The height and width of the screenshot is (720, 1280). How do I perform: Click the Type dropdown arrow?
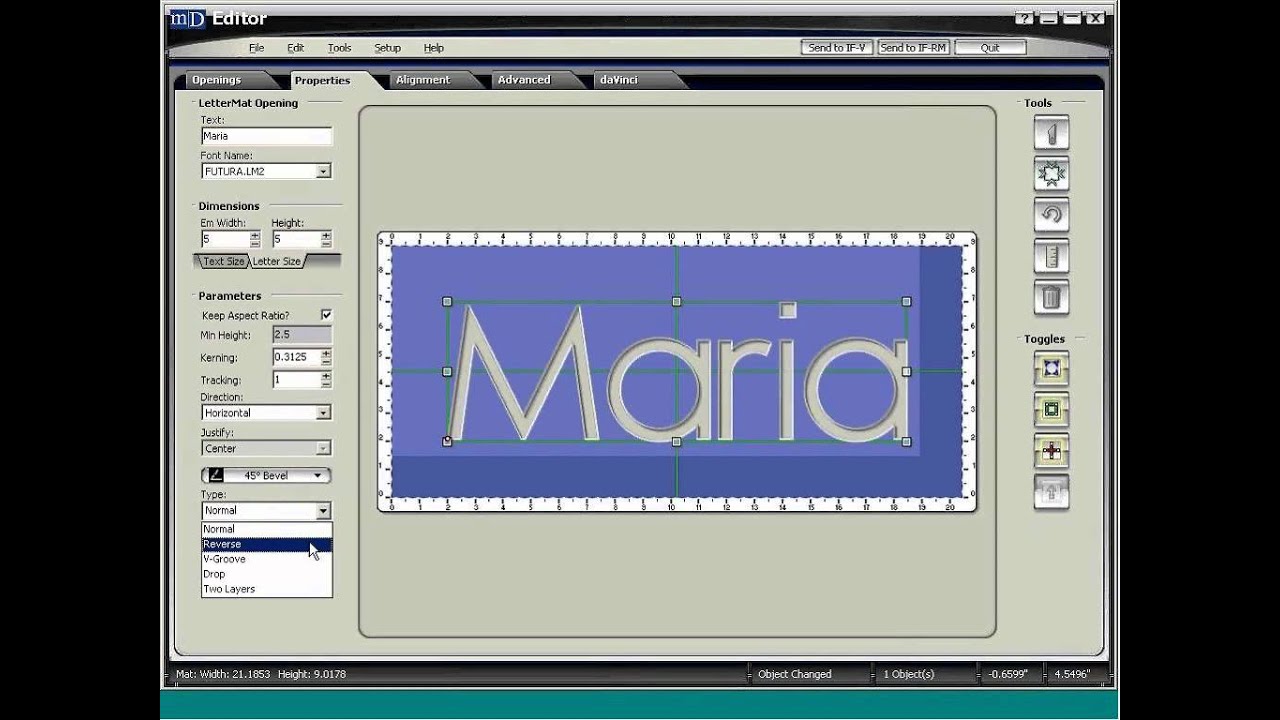point(323,511)
